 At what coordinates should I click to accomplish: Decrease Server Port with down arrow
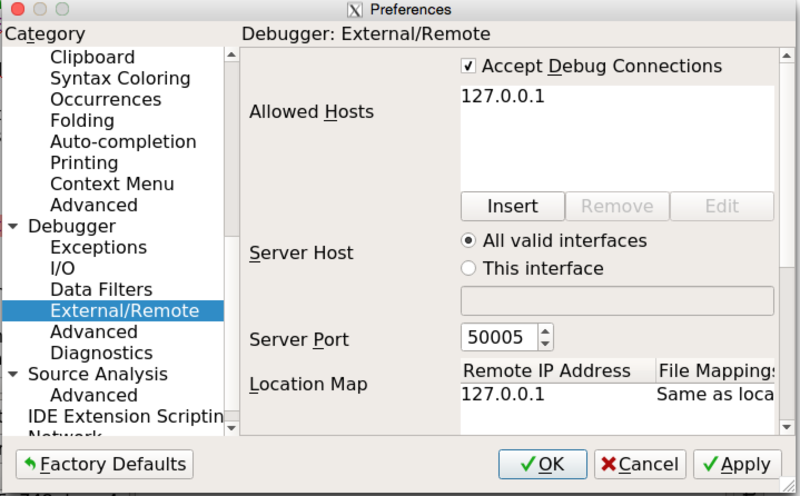(545, 343)
